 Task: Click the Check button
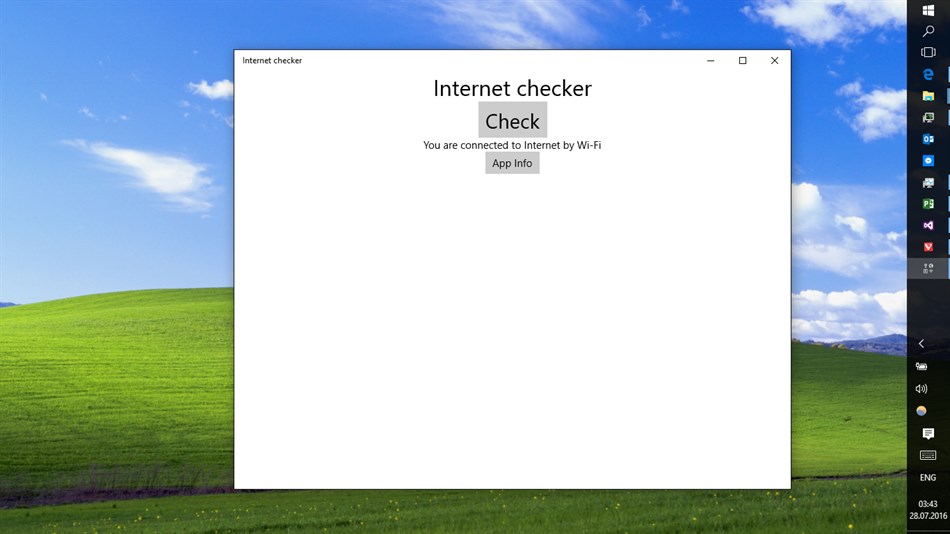click(513, 120)
